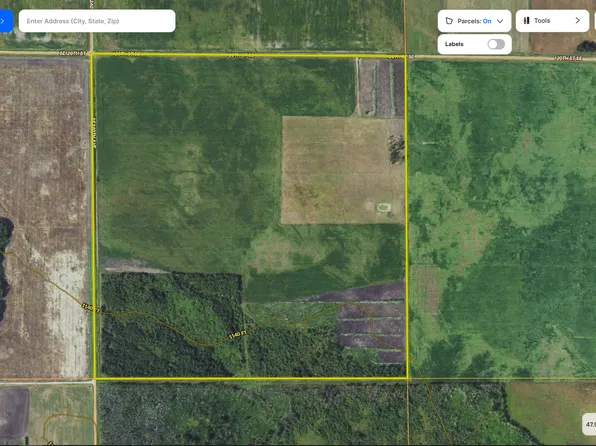Expand the blue sidebar arrow button
This screenshot has width=596, height=446.
pos(6,21)
